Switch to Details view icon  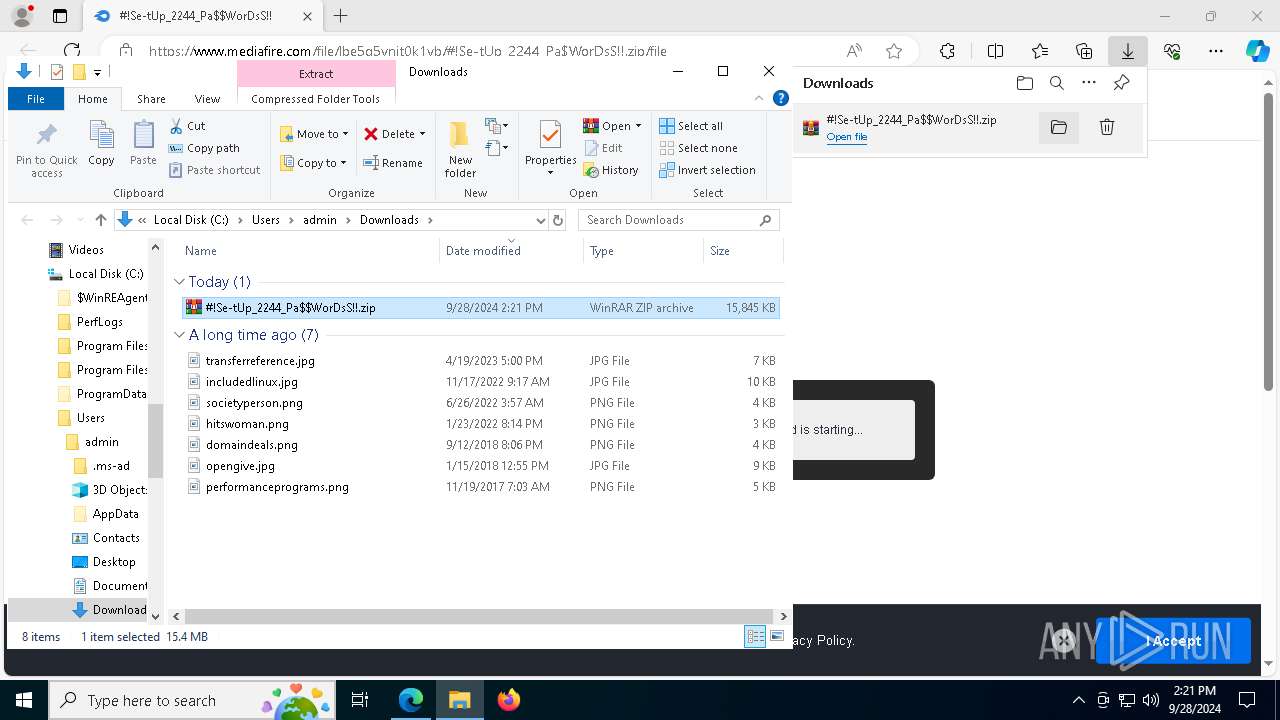[755, 637]
